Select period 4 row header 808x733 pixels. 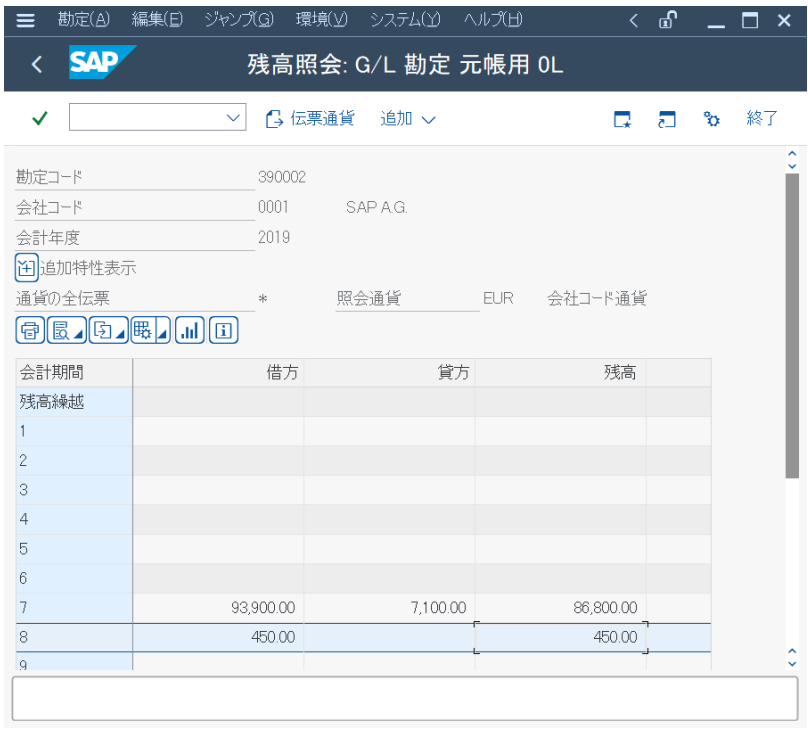pyautogui.click(x=74, y=519)
